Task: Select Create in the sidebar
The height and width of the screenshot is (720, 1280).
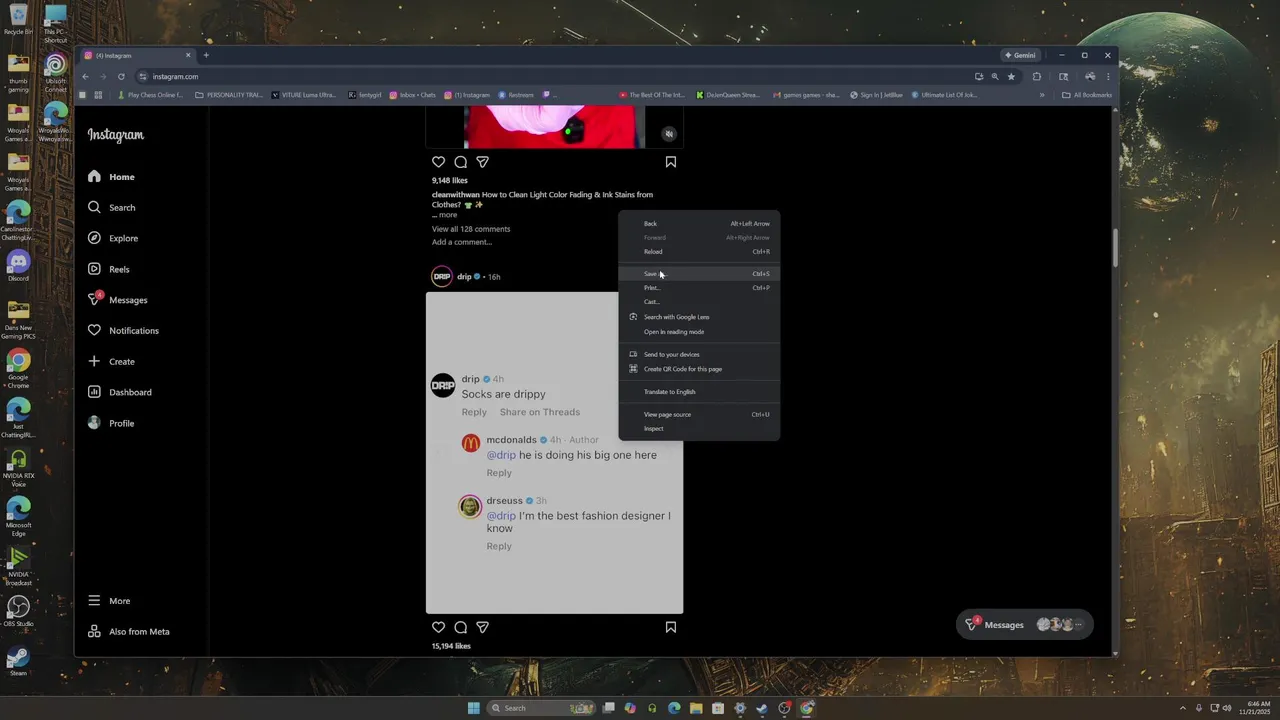Action: pos(111,362)
